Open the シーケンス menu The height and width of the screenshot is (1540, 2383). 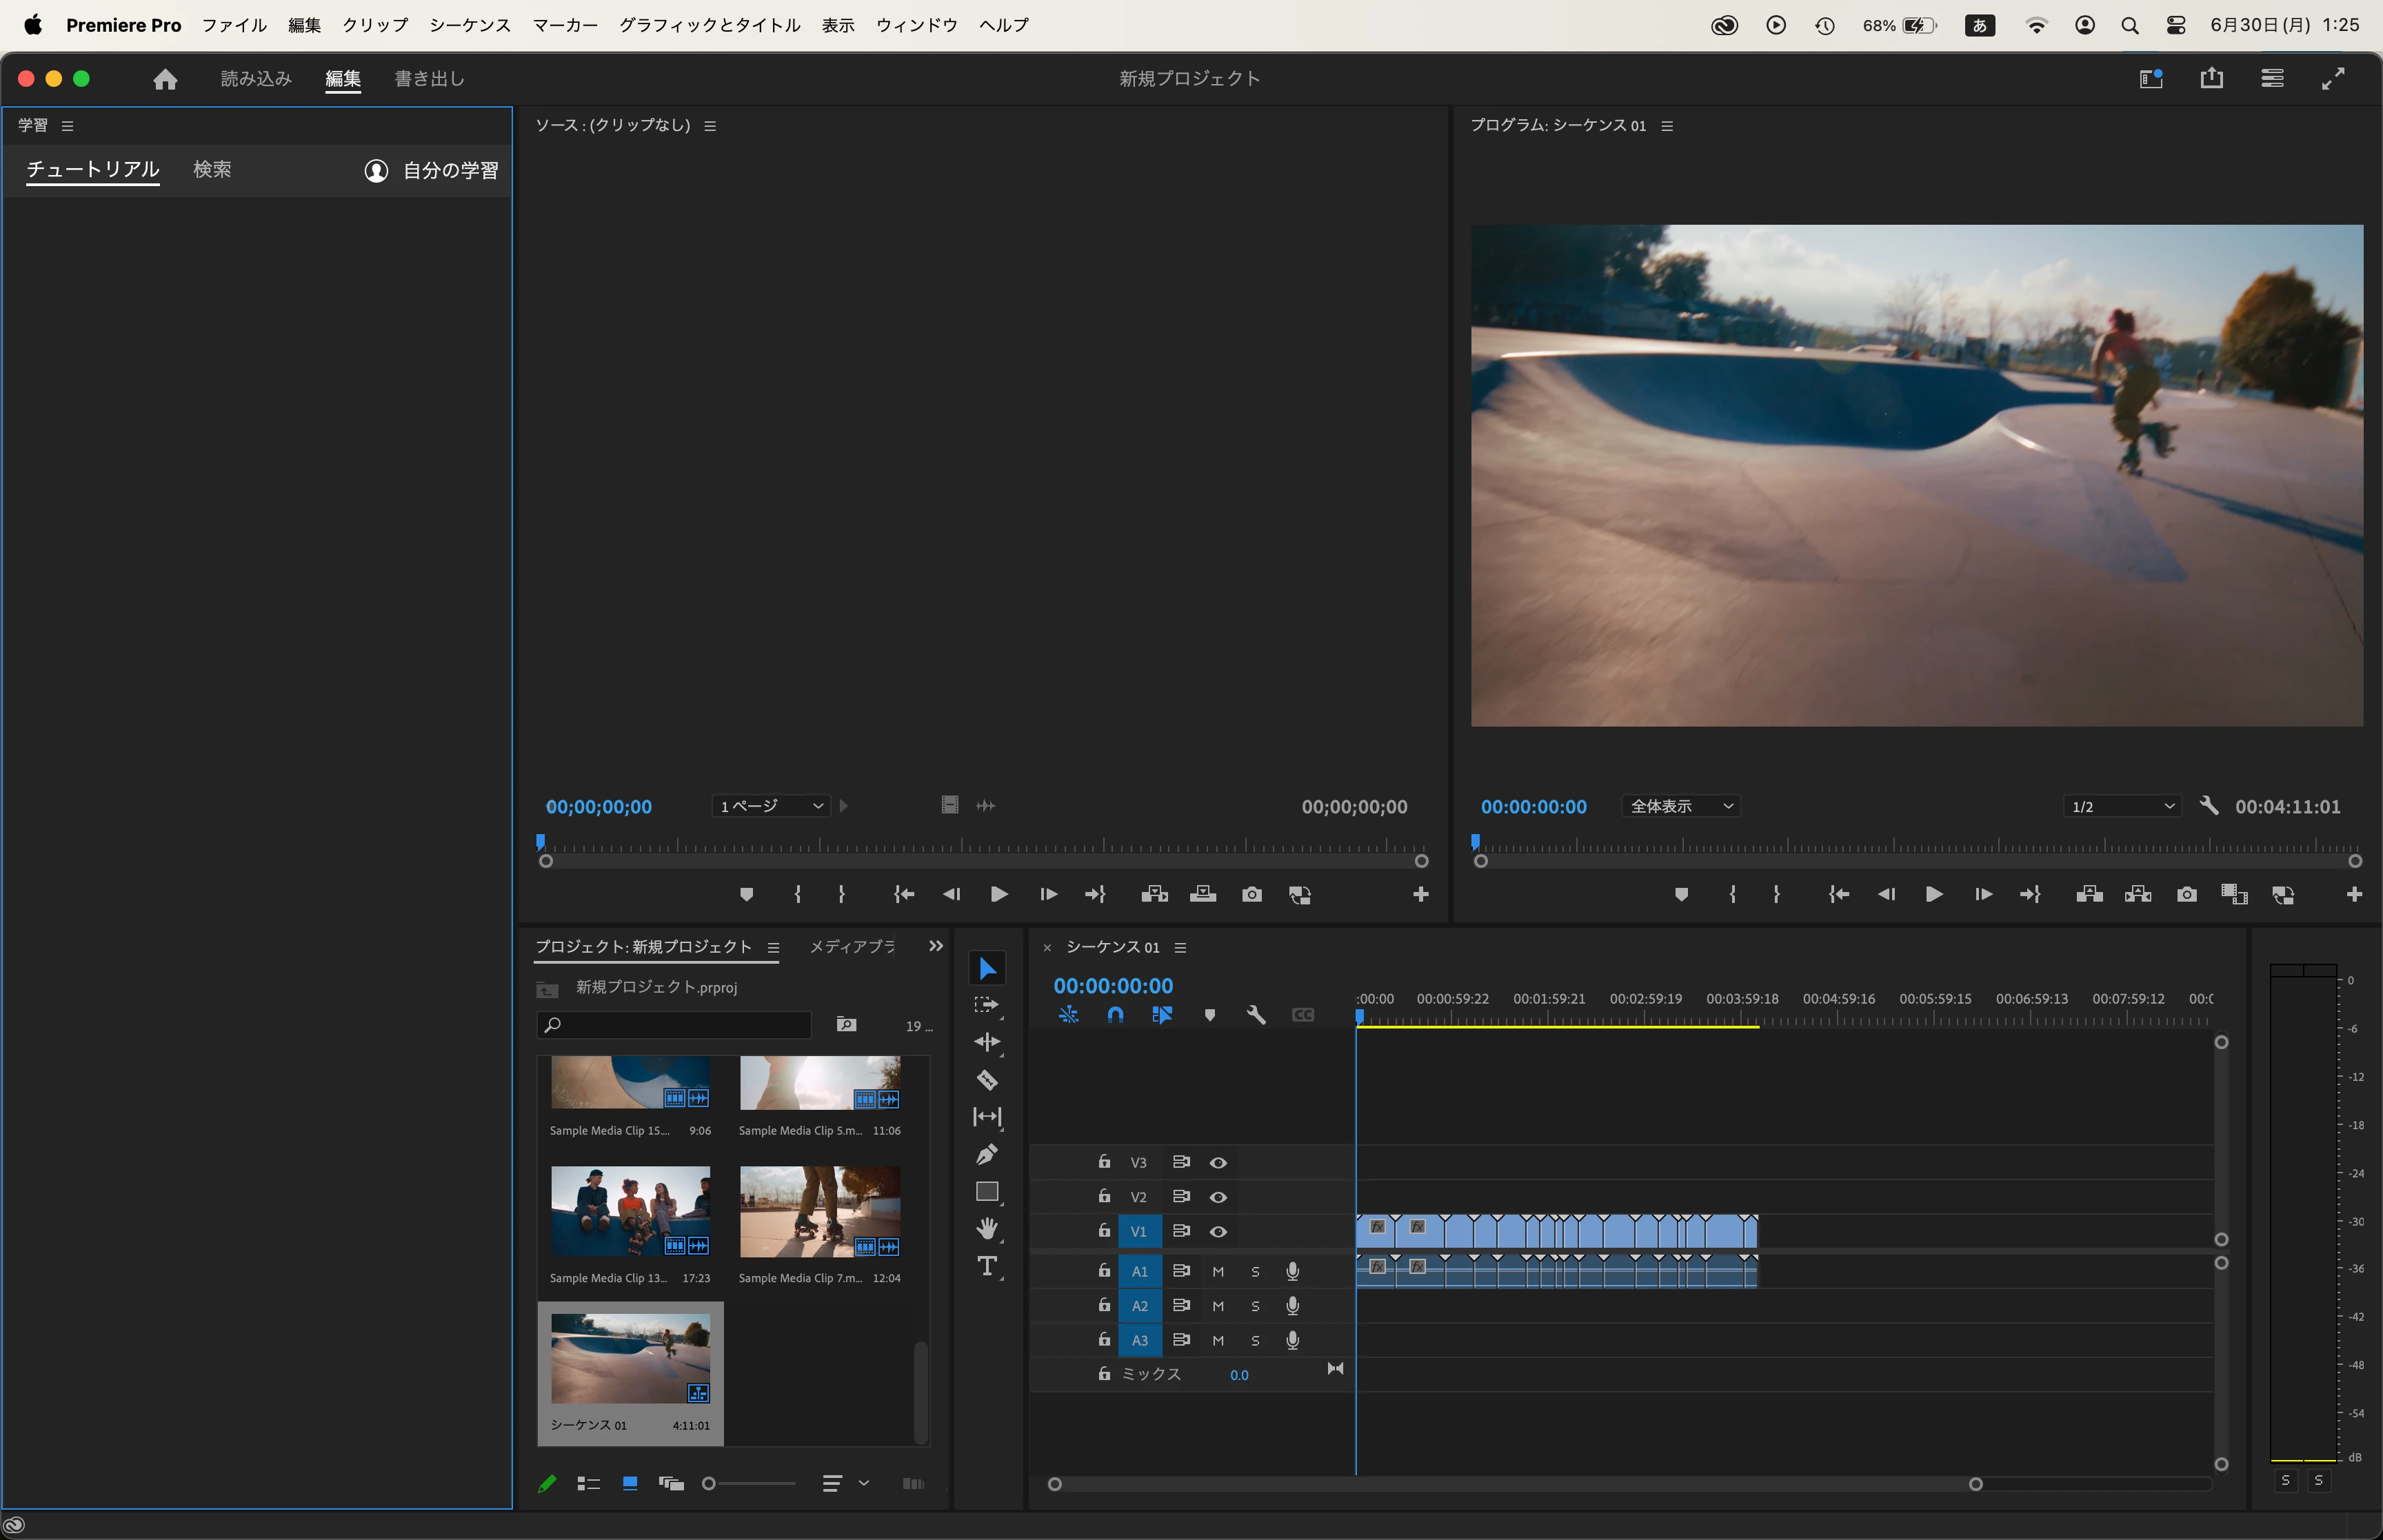pyautogui.click(x=470, y=25)
